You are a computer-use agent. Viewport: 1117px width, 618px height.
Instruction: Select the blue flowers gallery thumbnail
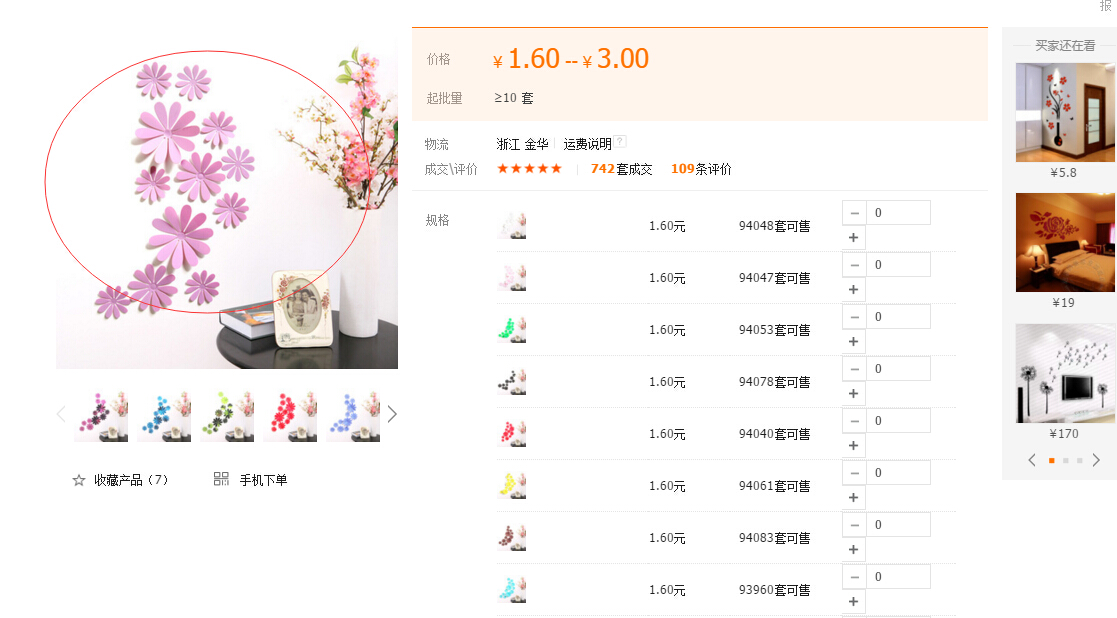coord(165,416)
